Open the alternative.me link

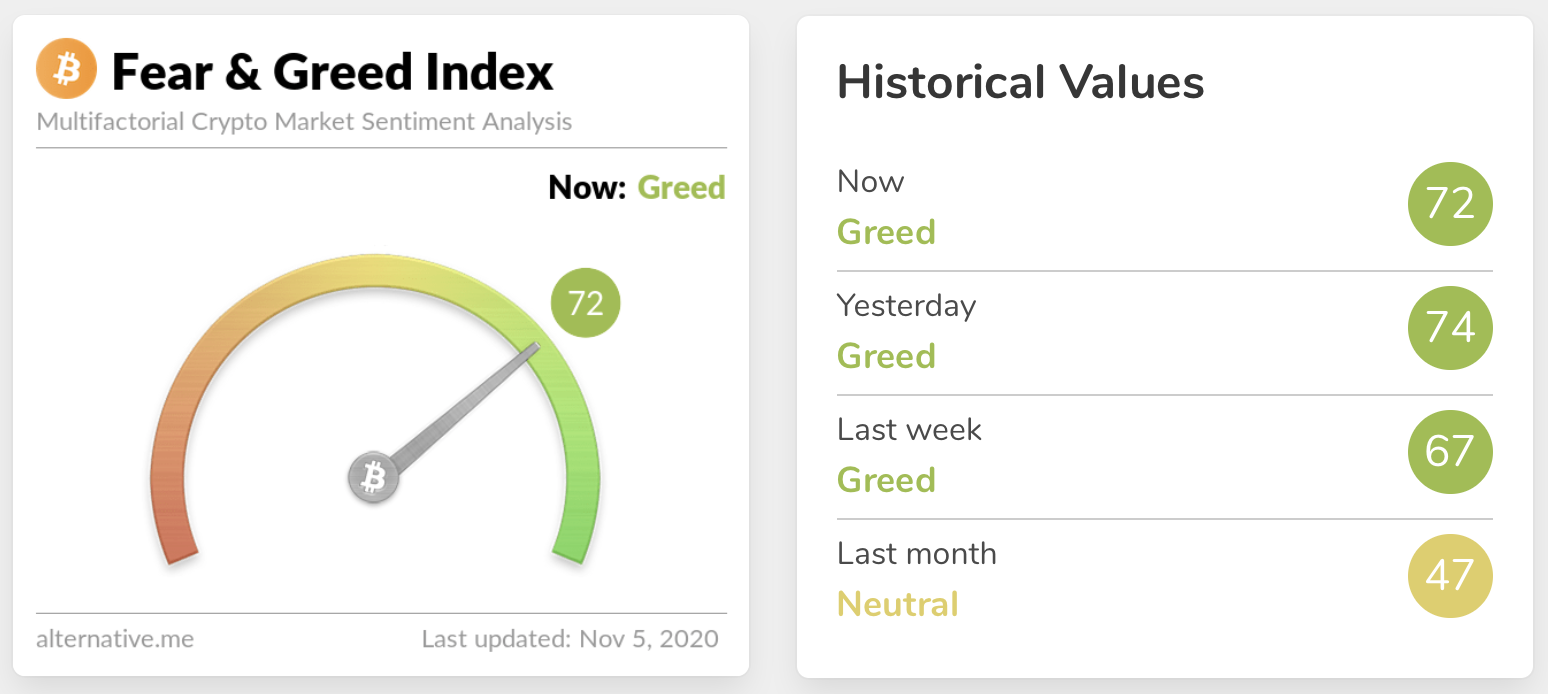tap(115, 638)
